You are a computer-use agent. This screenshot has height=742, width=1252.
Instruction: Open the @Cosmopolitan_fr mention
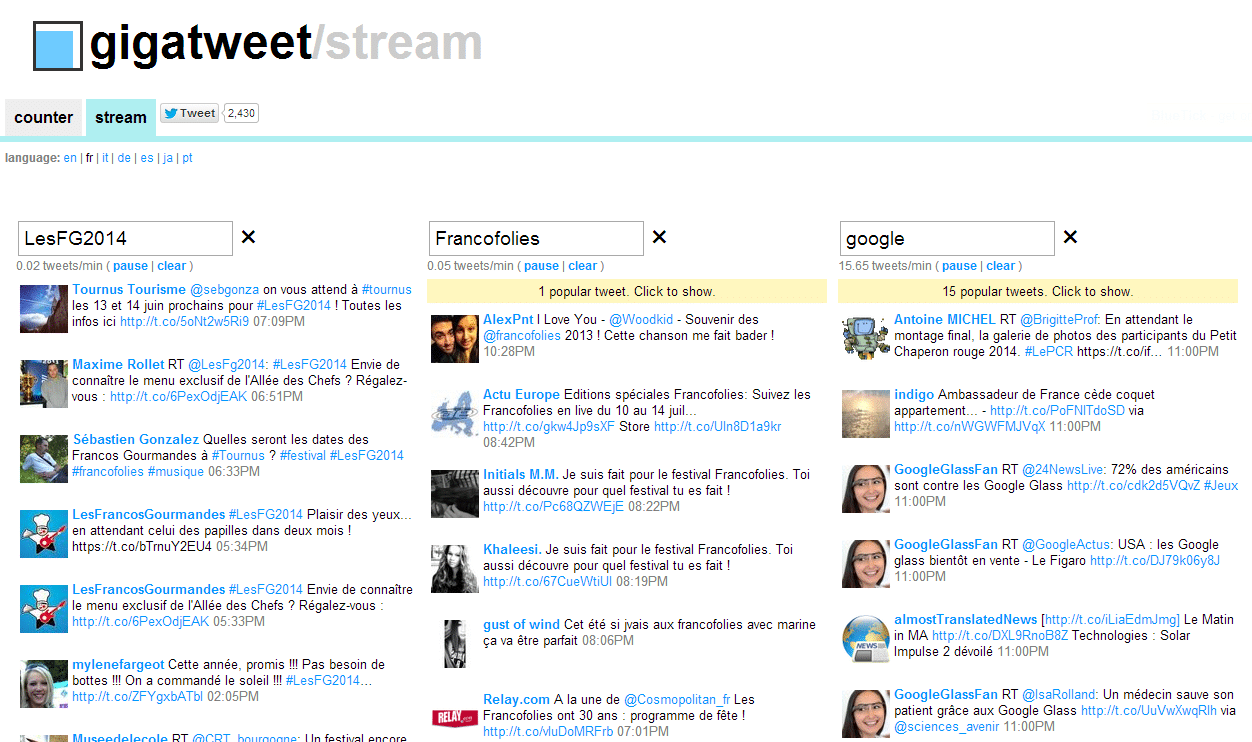coord(677,699)
